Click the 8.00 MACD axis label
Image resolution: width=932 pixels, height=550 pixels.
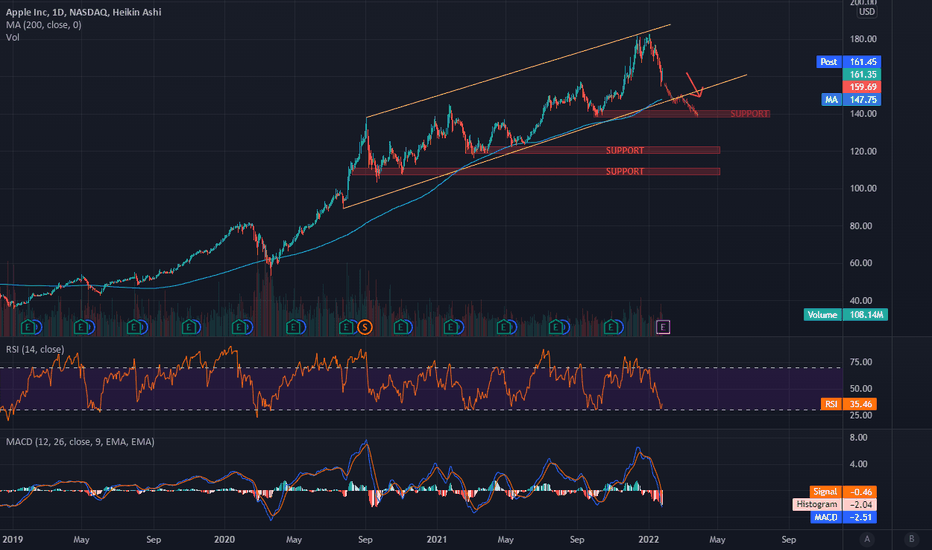(858, 438)
